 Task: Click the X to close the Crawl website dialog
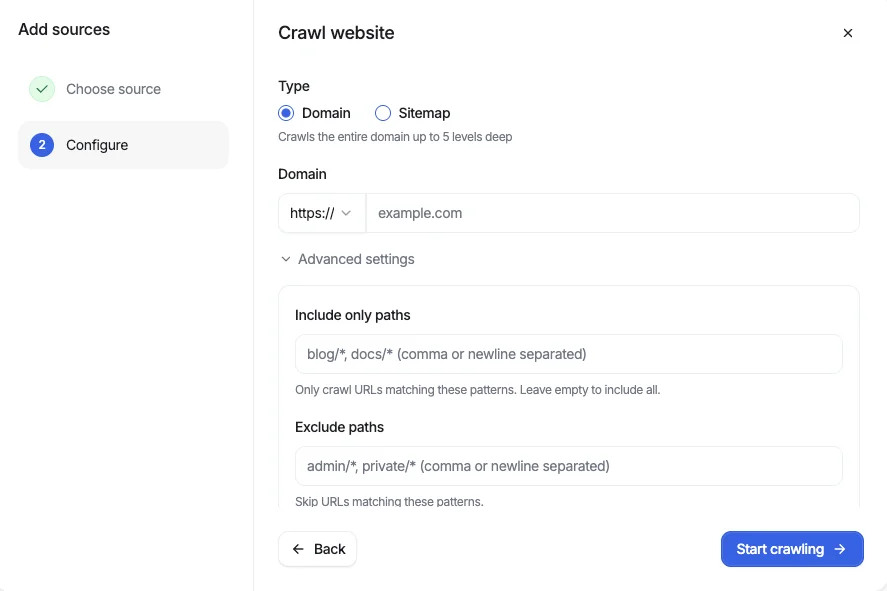point(848,33)
